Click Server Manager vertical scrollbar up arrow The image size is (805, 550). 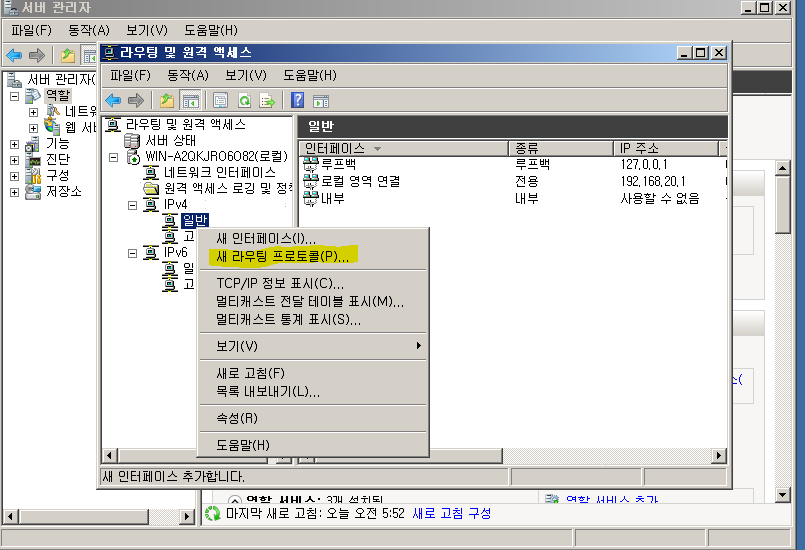(x=782, y=168)
